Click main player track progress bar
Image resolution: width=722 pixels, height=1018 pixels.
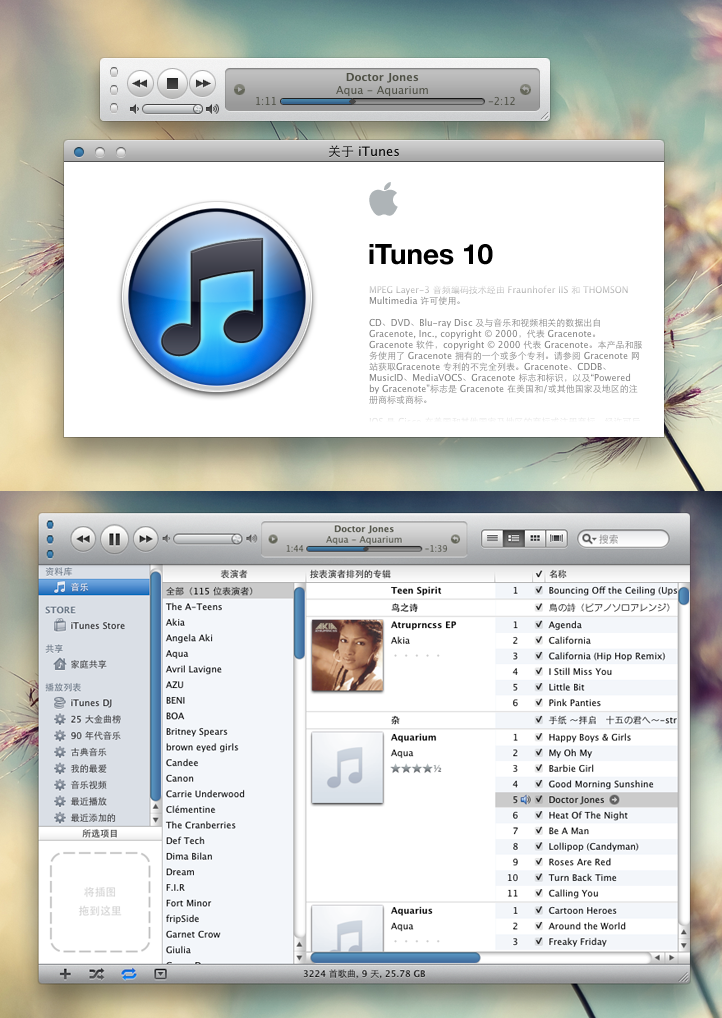[364, 549]
